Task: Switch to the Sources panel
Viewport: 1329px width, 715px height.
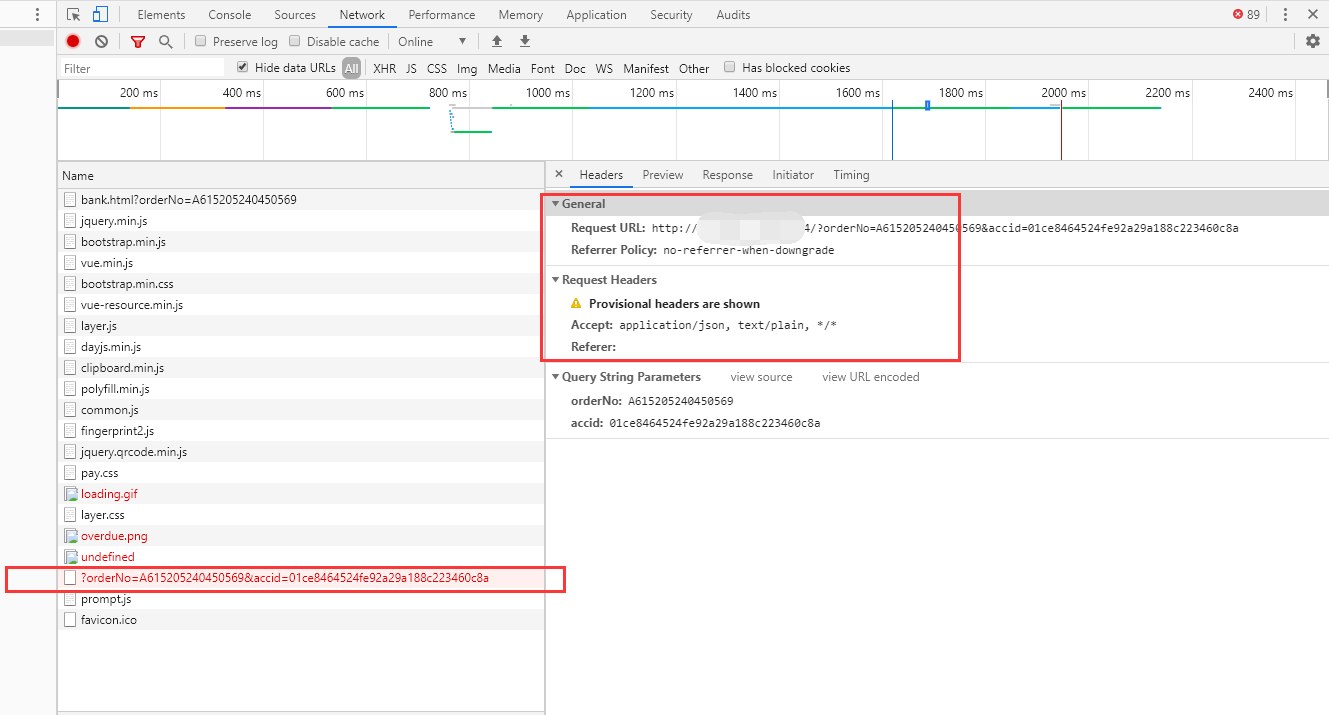Action: click(x=295, y=14)
